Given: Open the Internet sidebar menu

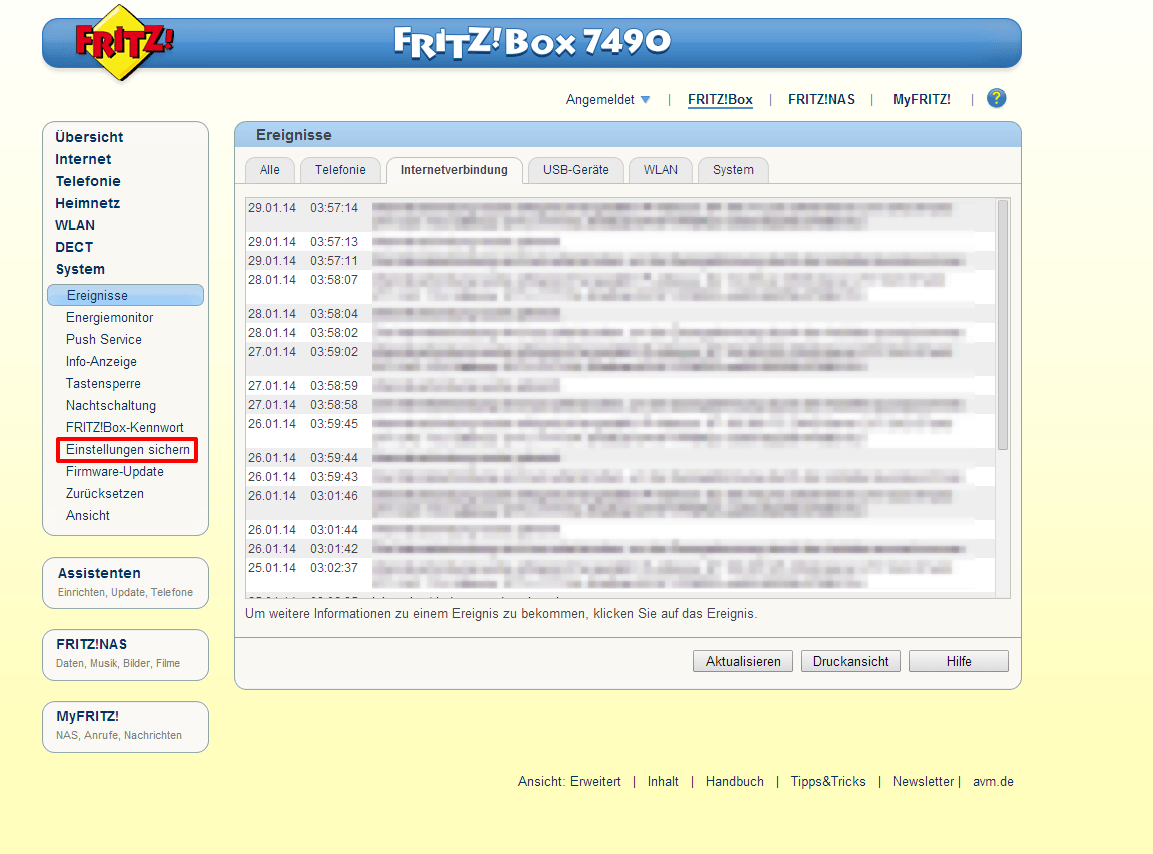Looking at the screenshot, I should coord(83,159).
